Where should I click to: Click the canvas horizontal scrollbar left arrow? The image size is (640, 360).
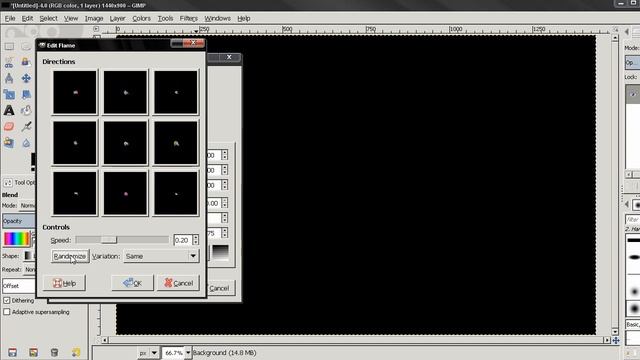[x=105, y=340]
